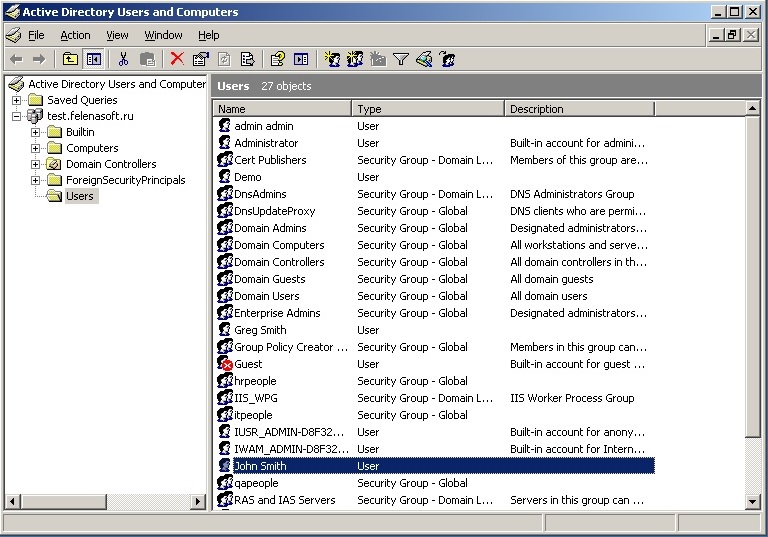Open the View menu
Image resolution: width=768 pixels, height=537 pixels.
118,35
